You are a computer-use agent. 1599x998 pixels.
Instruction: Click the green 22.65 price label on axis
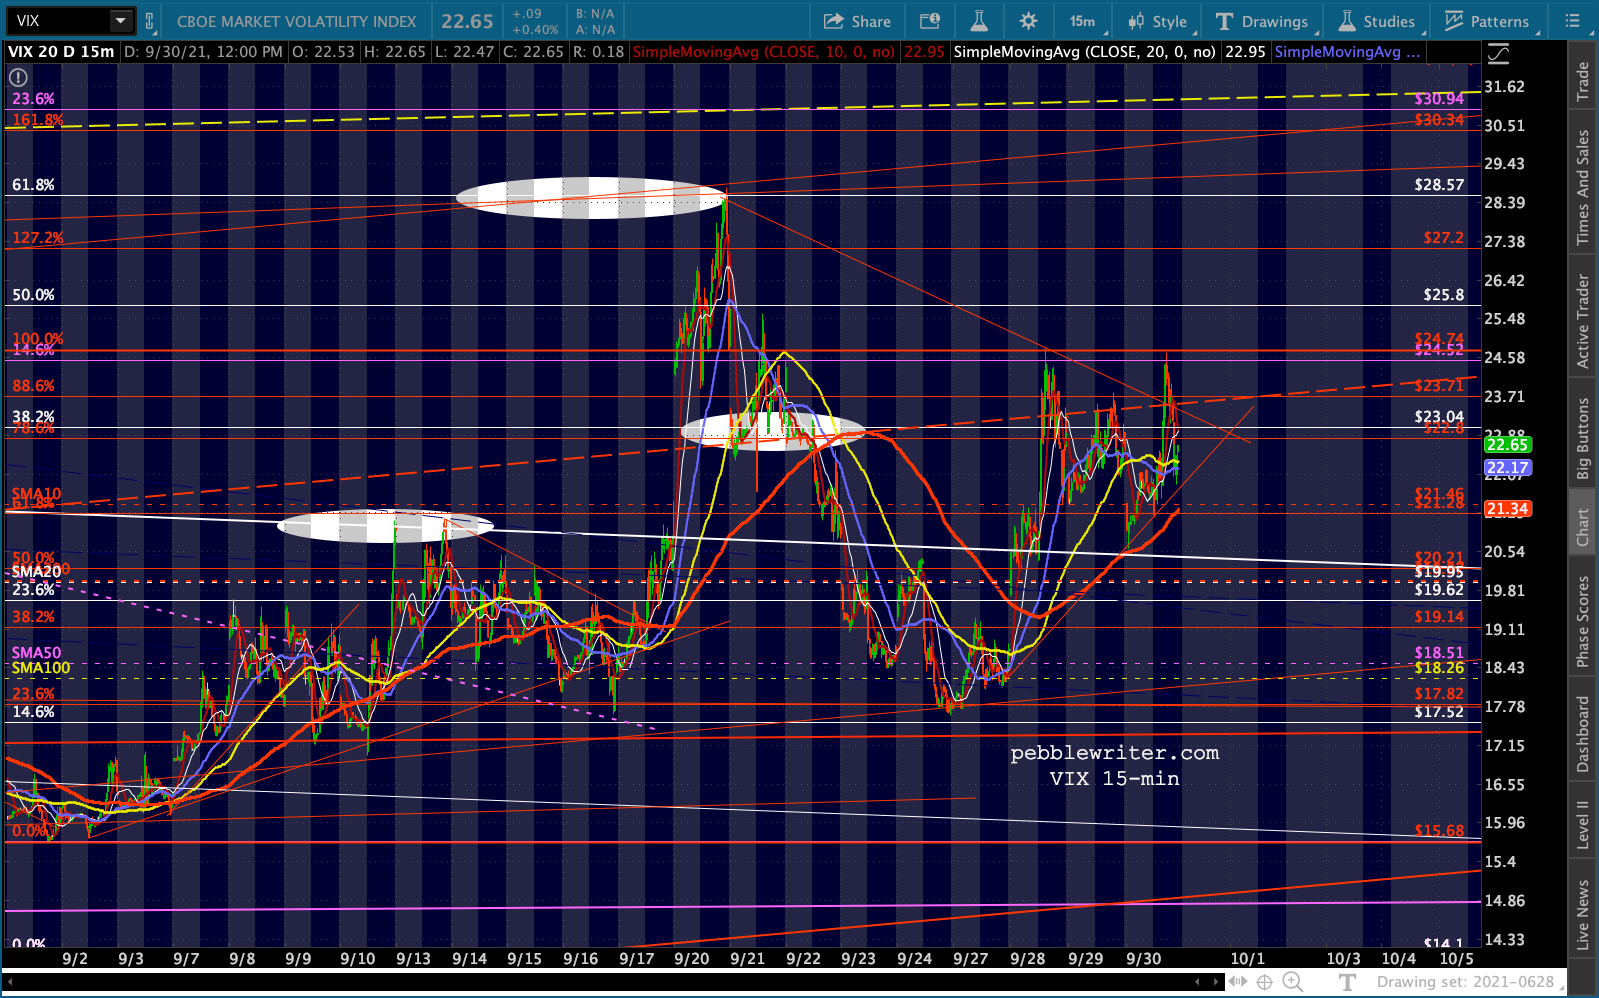click(1506, 445)
